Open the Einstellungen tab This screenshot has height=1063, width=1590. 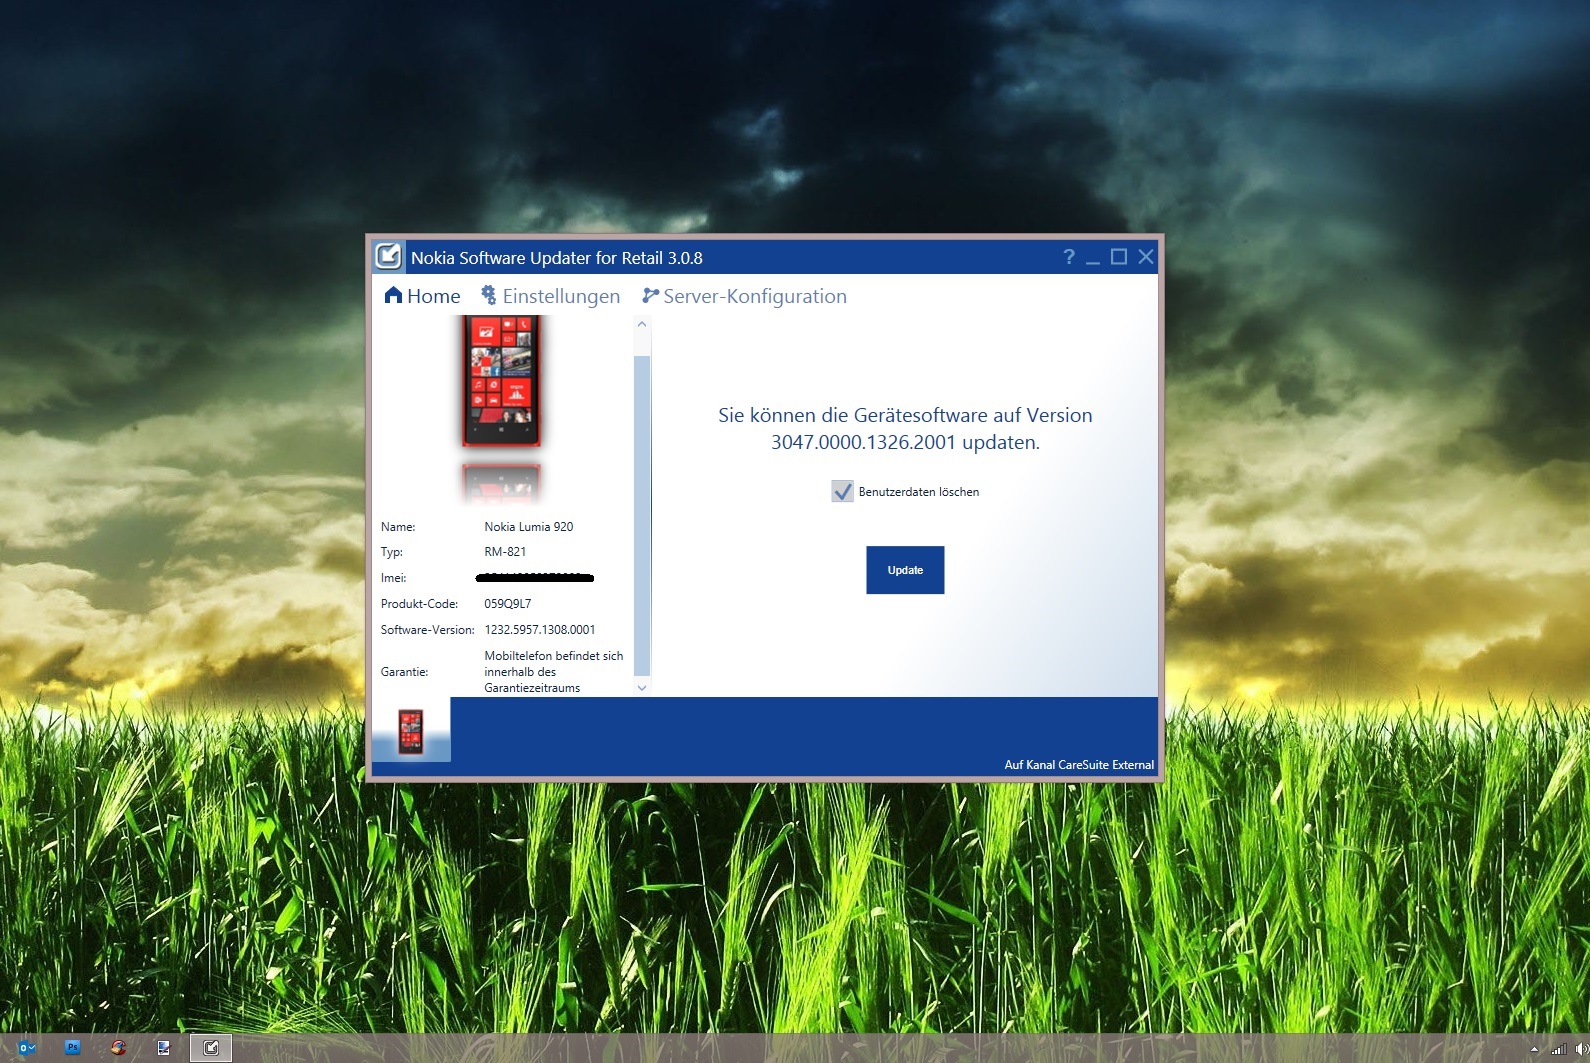pos(550,296)
